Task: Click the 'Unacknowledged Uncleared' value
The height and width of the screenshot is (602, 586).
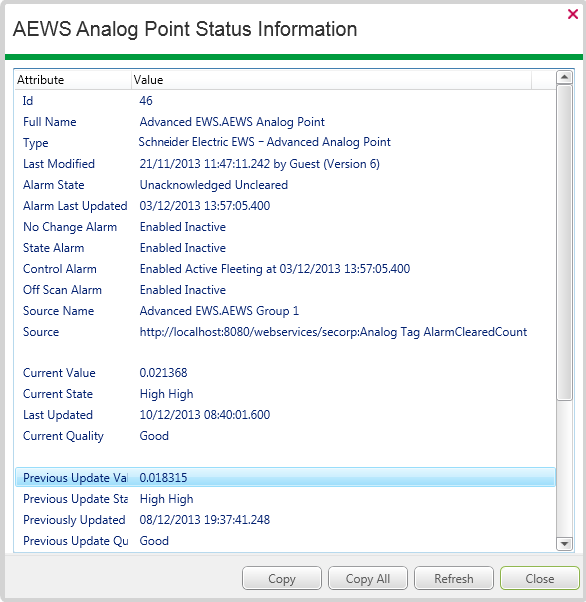Action: (x=214, y=185)
